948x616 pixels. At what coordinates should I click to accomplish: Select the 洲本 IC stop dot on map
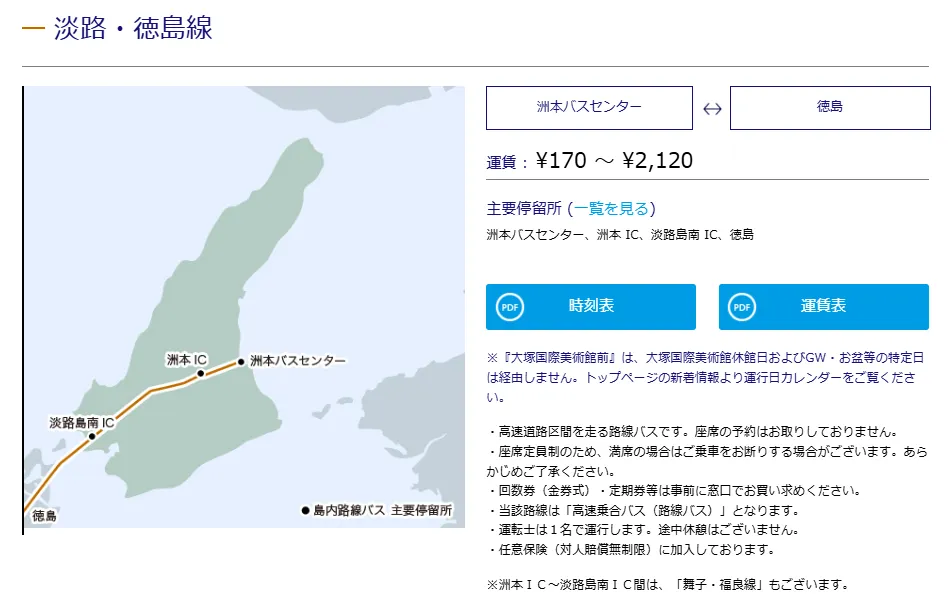(x=201, y=374)
